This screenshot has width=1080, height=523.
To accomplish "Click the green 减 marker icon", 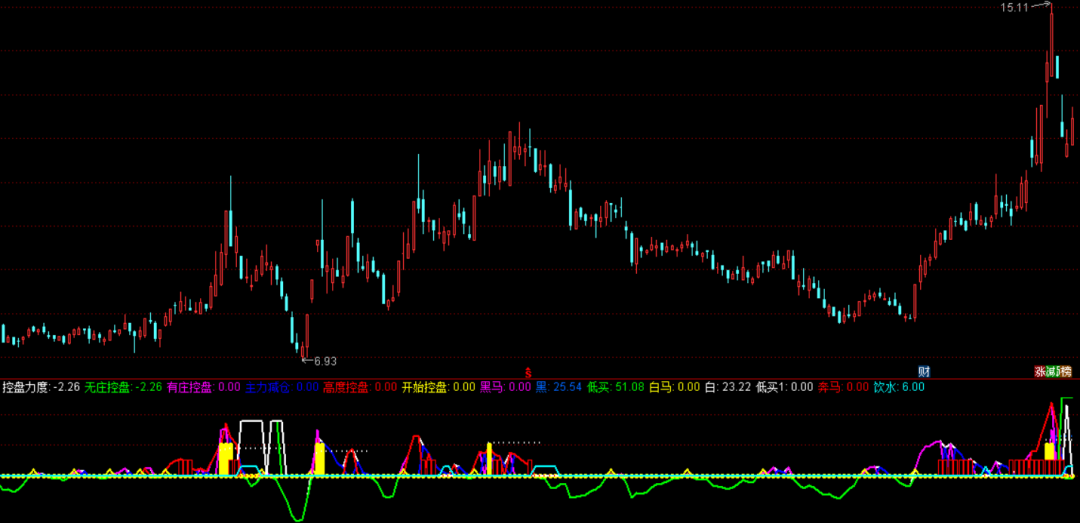I will click(1052, 371).
